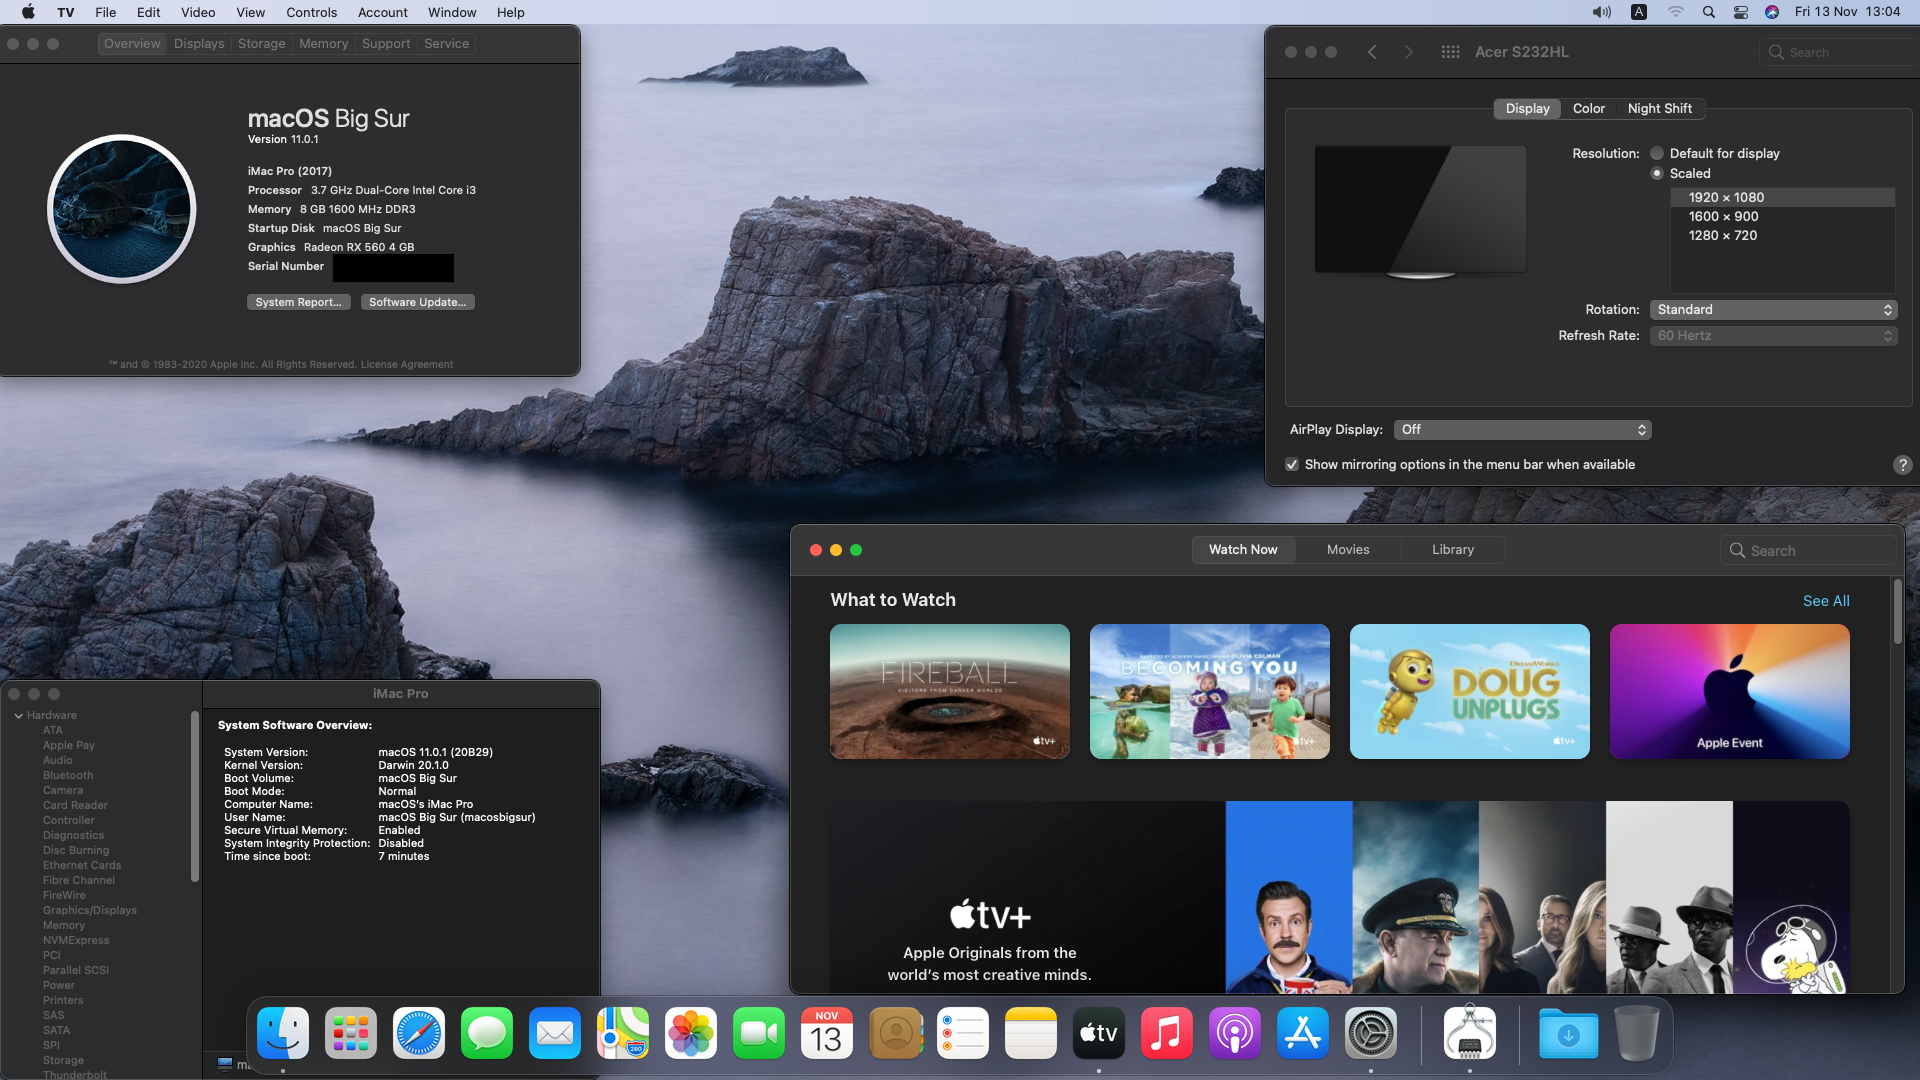Toggle show mirroring options checkbox
Screen dimensions: 1920x1080
click(x=1292, y=464)
